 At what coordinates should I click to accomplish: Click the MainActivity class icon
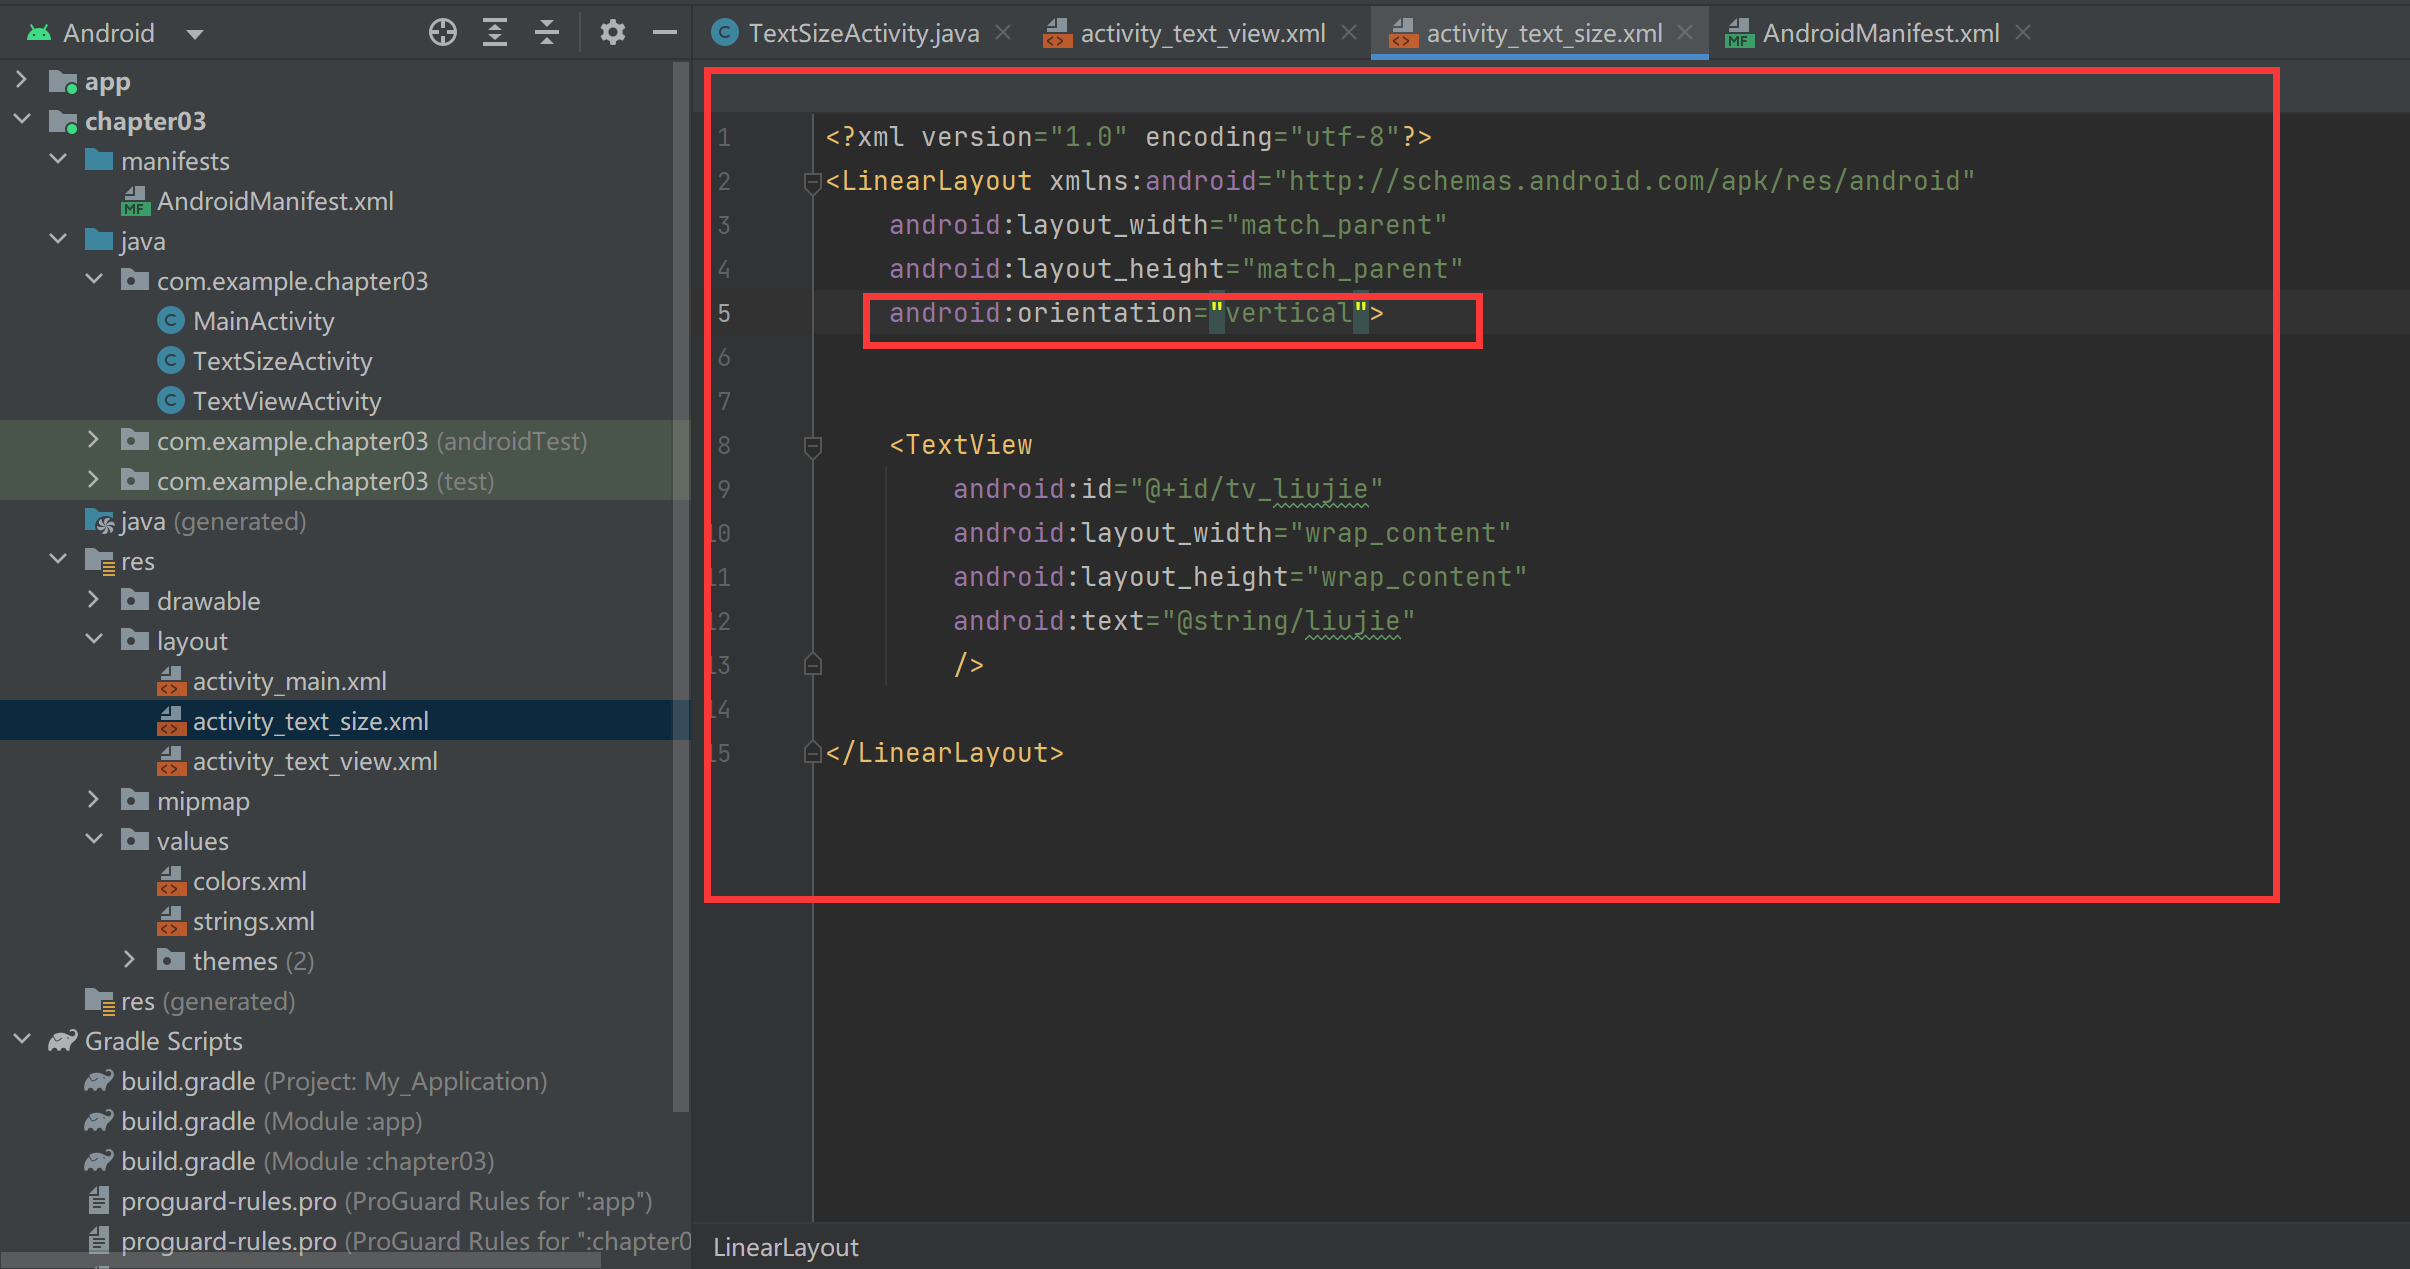point(171,320)
